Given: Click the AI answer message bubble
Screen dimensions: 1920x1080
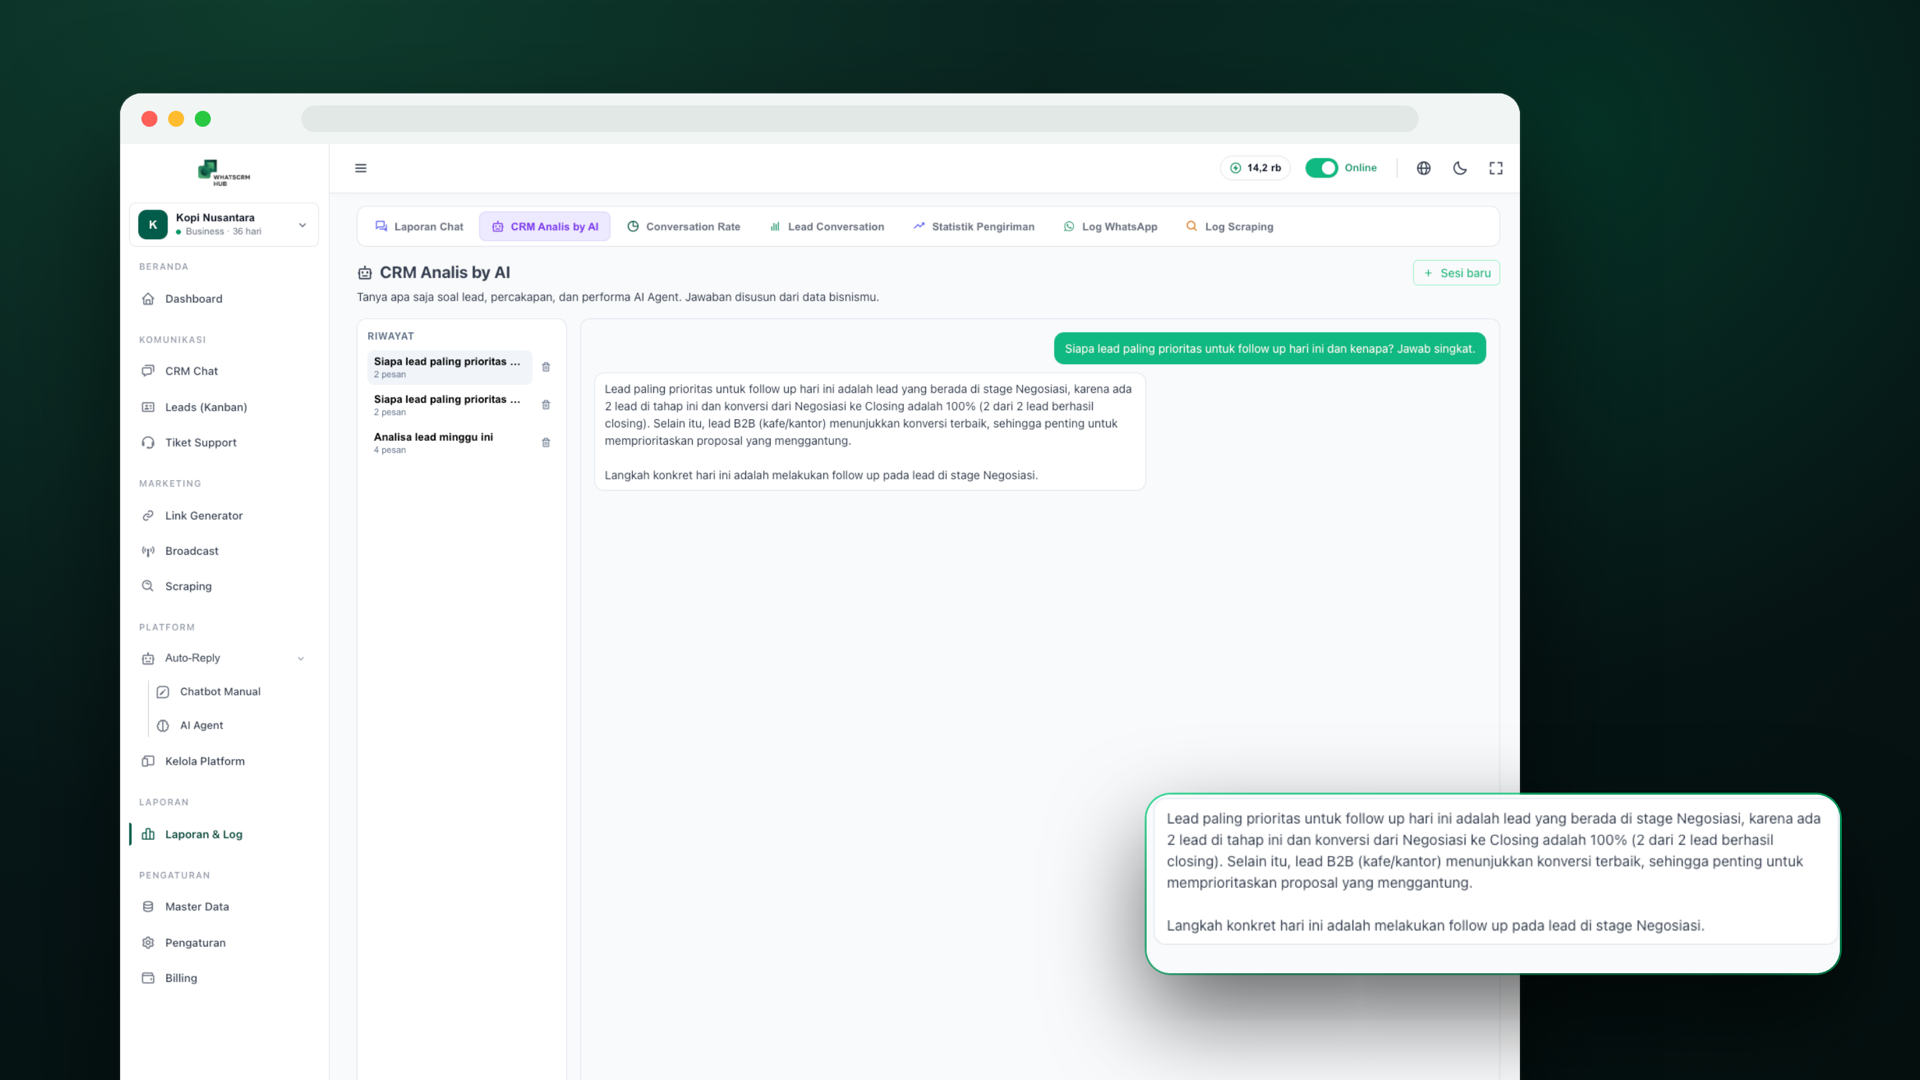Looking at the screenshot, I should pos(869,432).
